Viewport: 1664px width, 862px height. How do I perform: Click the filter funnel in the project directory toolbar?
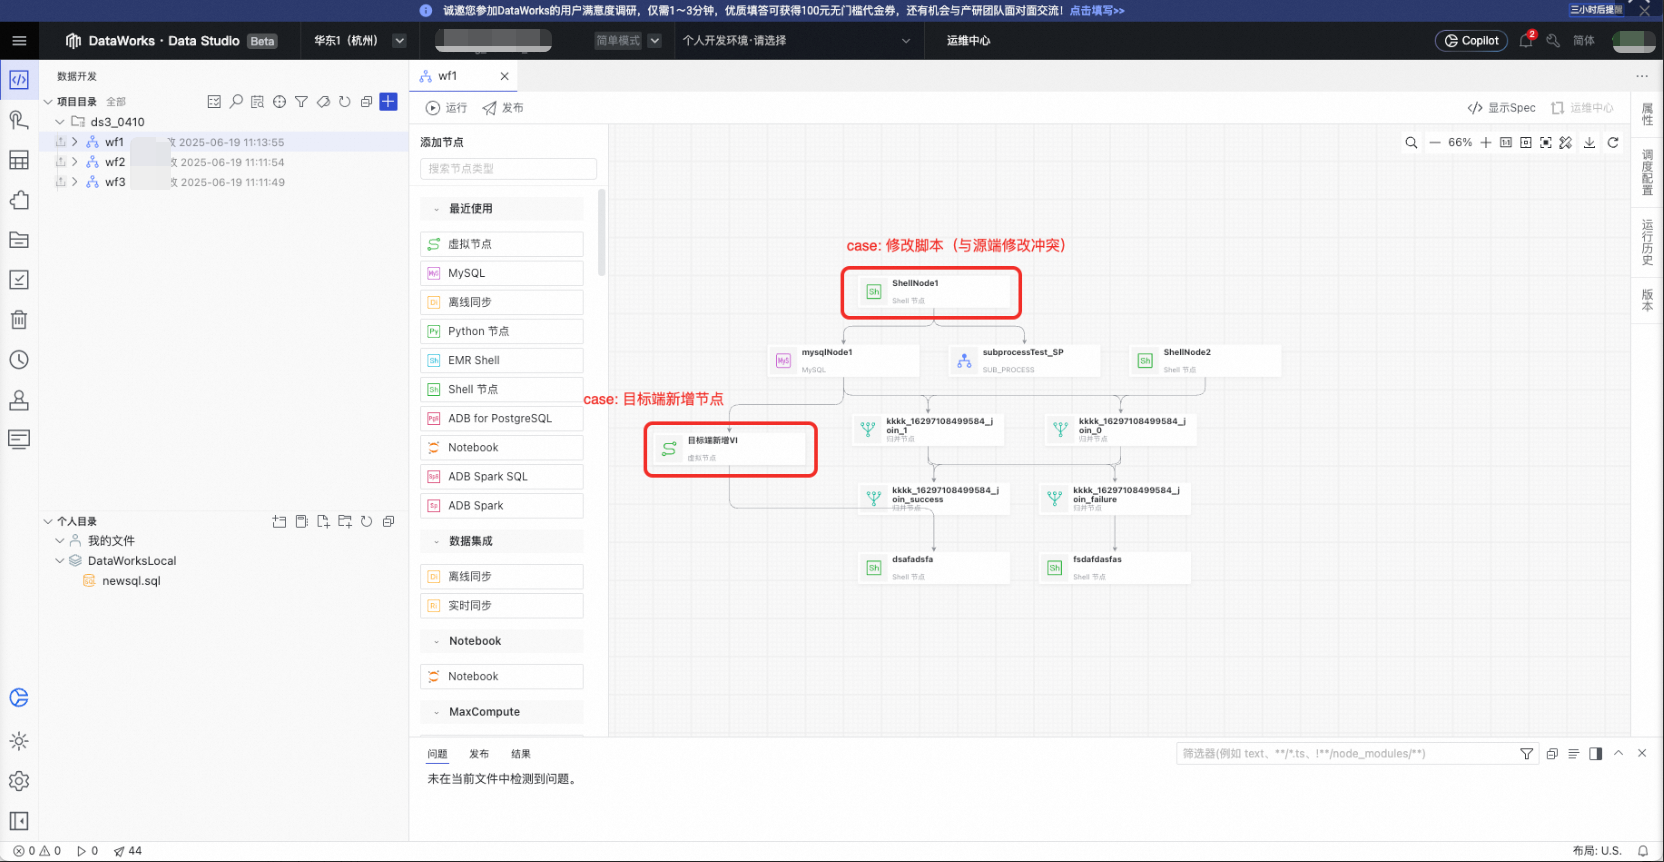[x=301, y=102]
